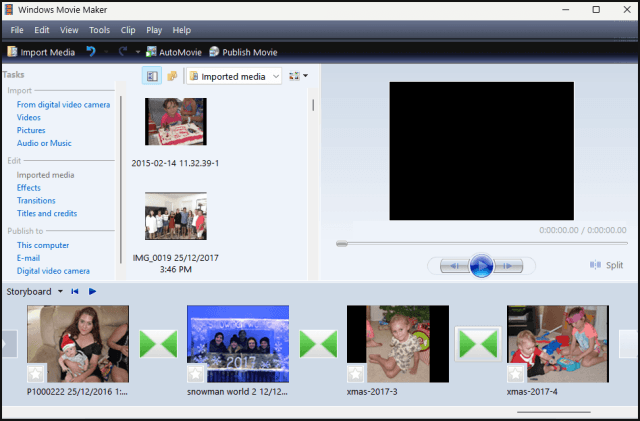Publish to E-mail link

[x=28, y=258]
